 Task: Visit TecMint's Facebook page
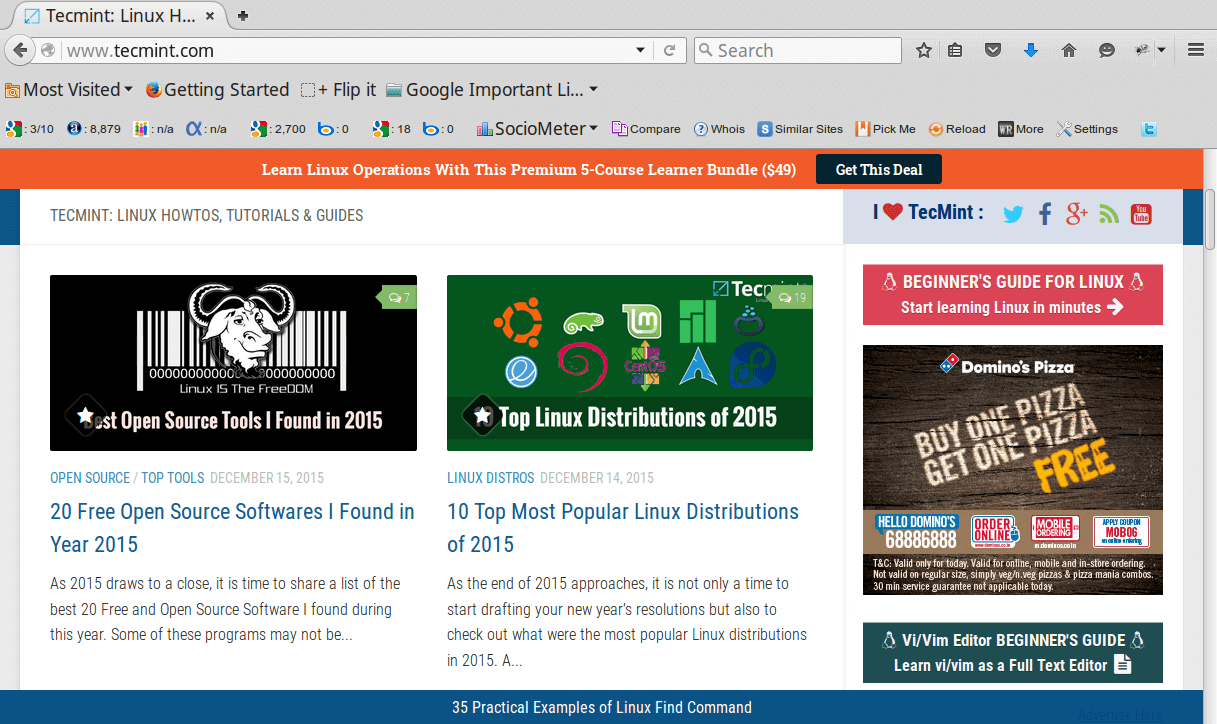click(1045, 213)
